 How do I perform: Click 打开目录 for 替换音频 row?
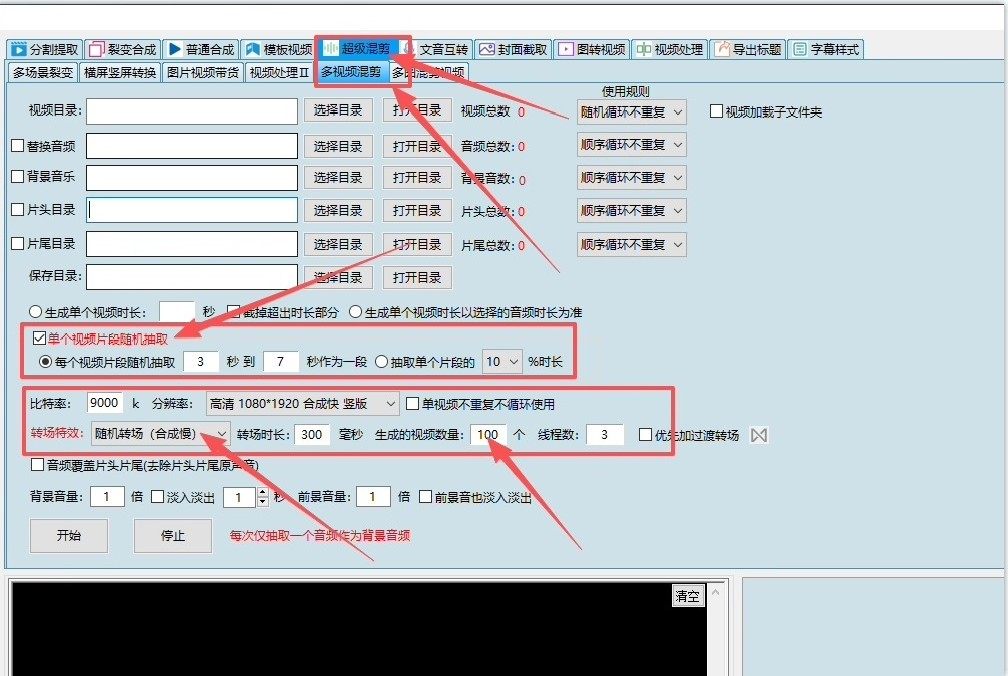coord(417,147)
